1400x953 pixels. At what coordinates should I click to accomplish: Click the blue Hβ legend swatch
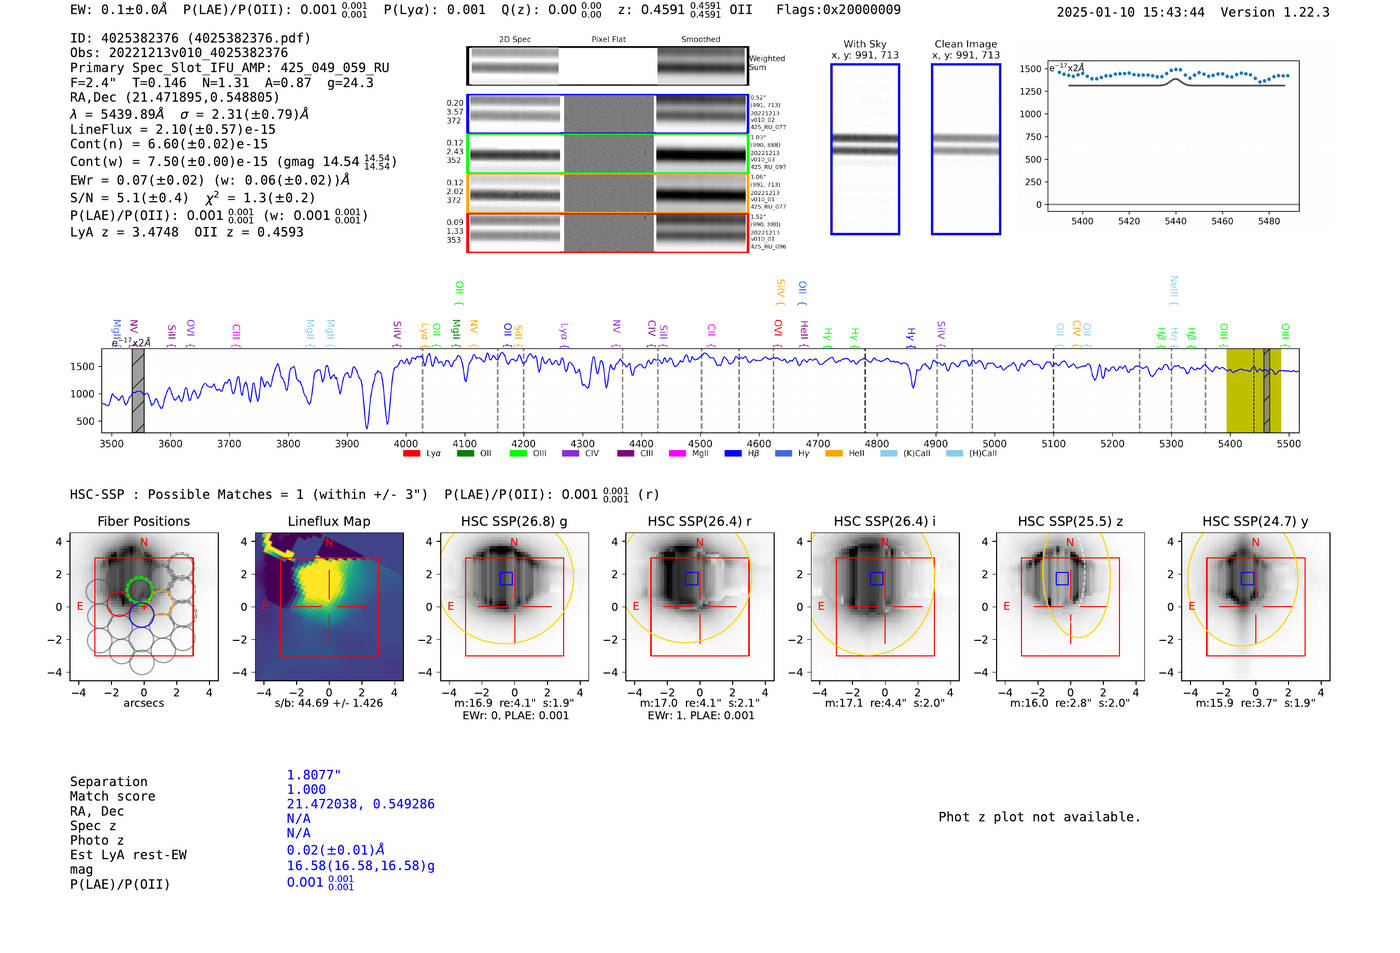(733, 454)
